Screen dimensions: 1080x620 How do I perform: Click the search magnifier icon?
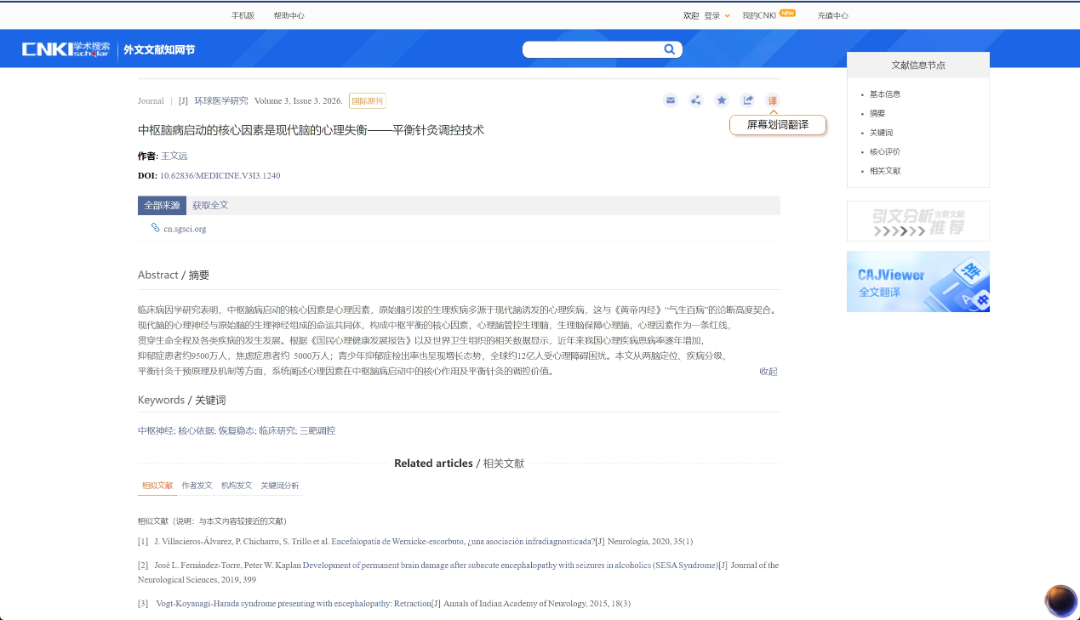669,49
